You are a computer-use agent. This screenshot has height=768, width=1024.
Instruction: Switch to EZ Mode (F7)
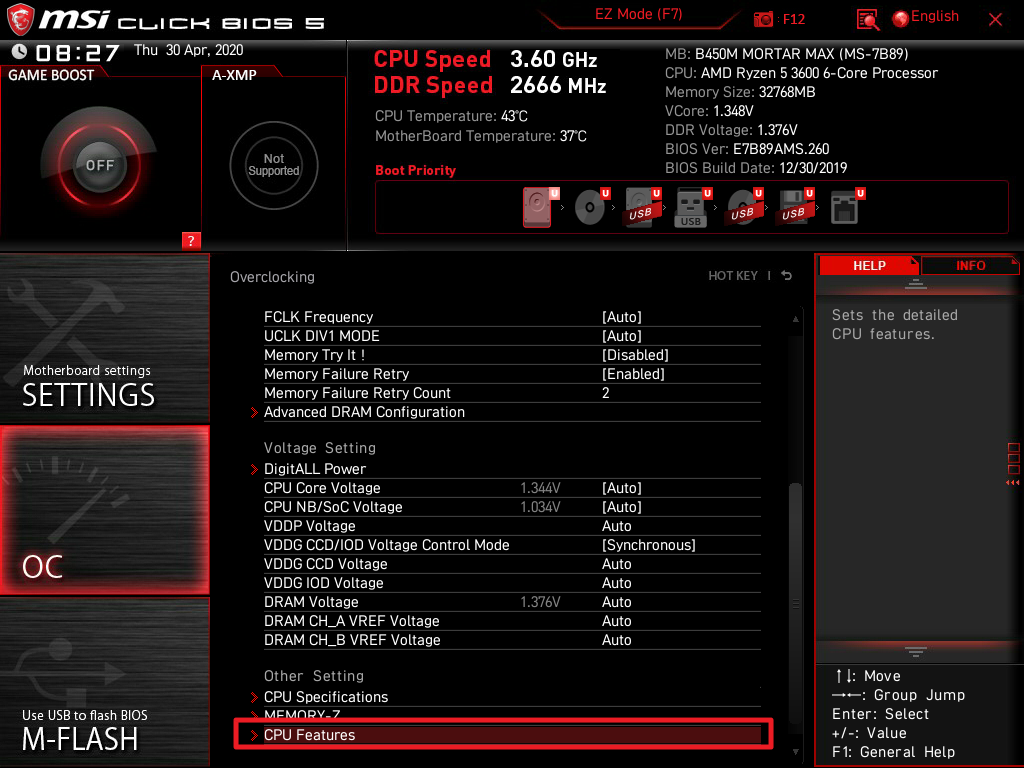coord(638,14)
